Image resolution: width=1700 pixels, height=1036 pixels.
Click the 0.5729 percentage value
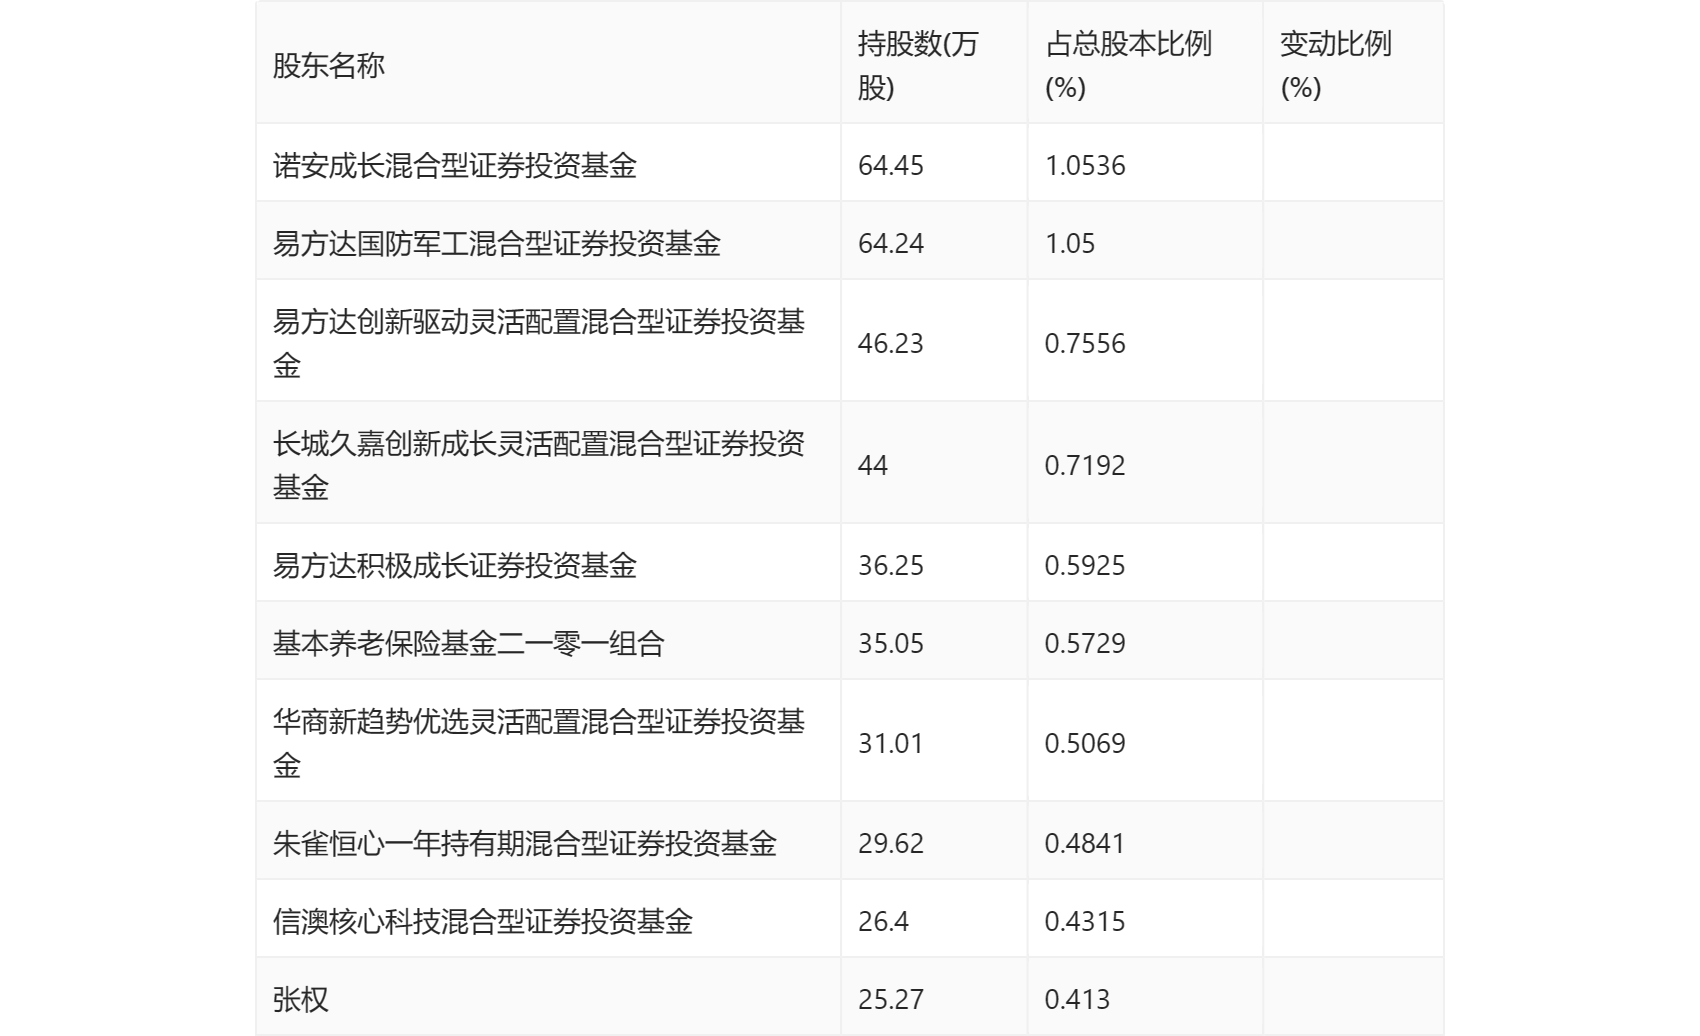[1085, 643]
